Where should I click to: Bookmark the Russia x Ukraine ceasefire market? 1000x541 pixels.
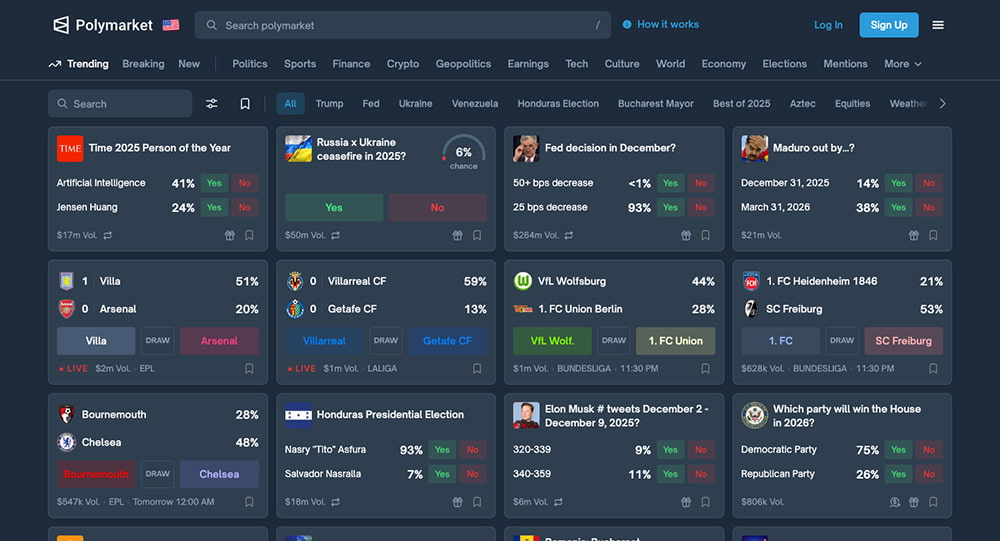[477, 235]
